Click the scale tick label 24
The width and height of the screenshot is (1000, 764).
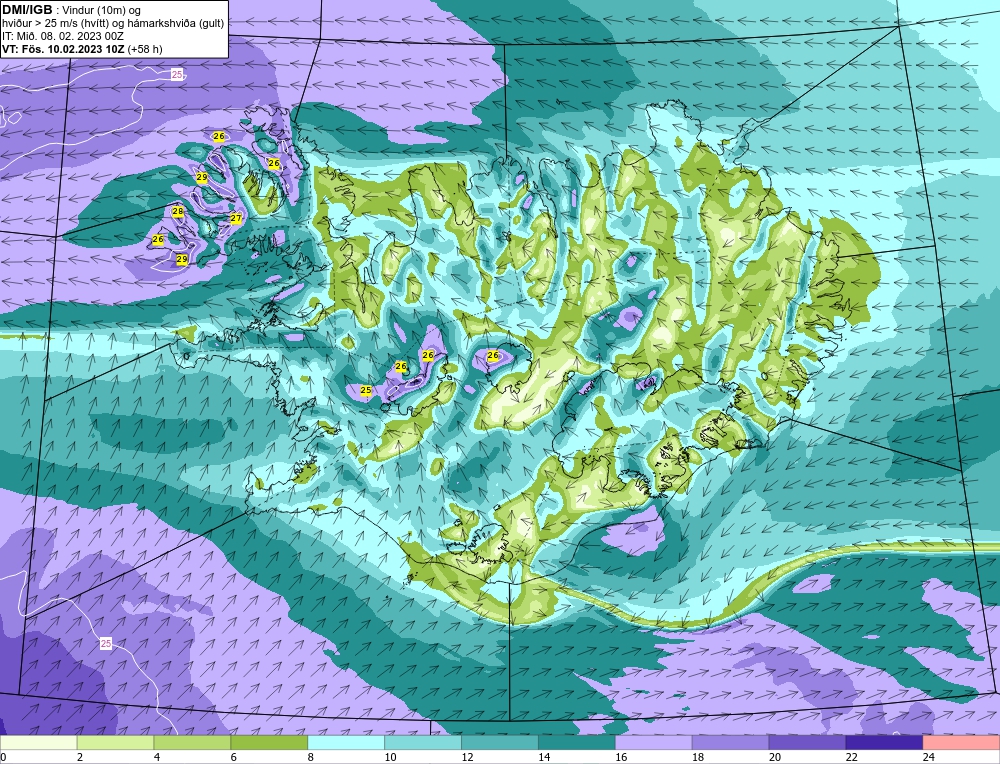(x=928, y=757)
